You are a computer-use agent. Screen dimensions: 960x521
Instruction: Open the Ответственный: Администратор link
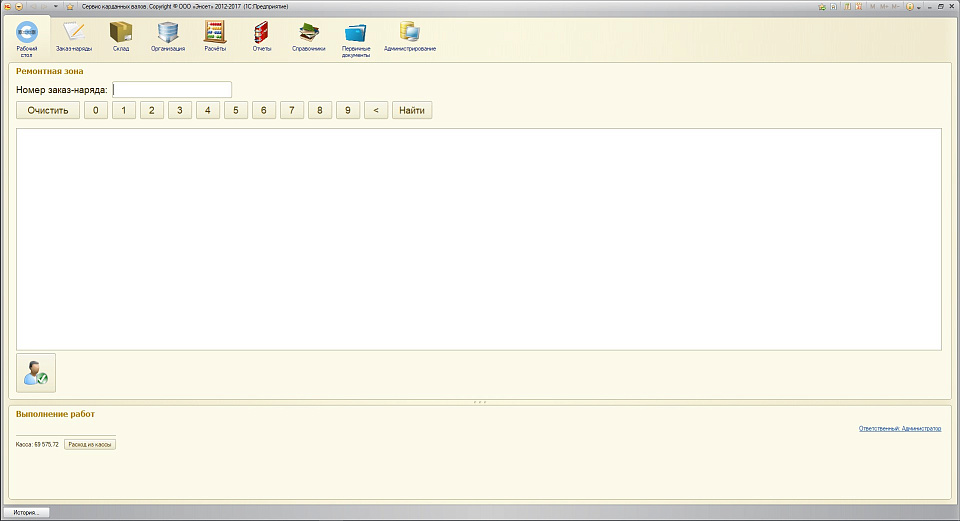899,428
